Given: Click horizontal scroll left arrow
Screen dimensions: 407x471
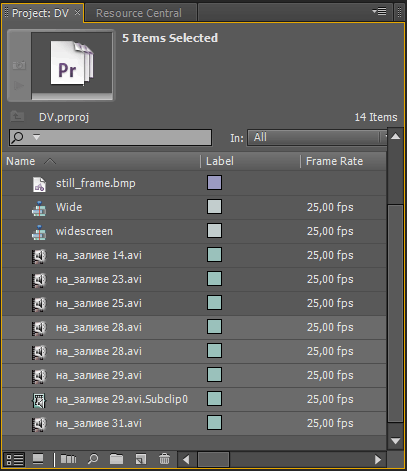Looking at the screenshot, I should (186, 460).
